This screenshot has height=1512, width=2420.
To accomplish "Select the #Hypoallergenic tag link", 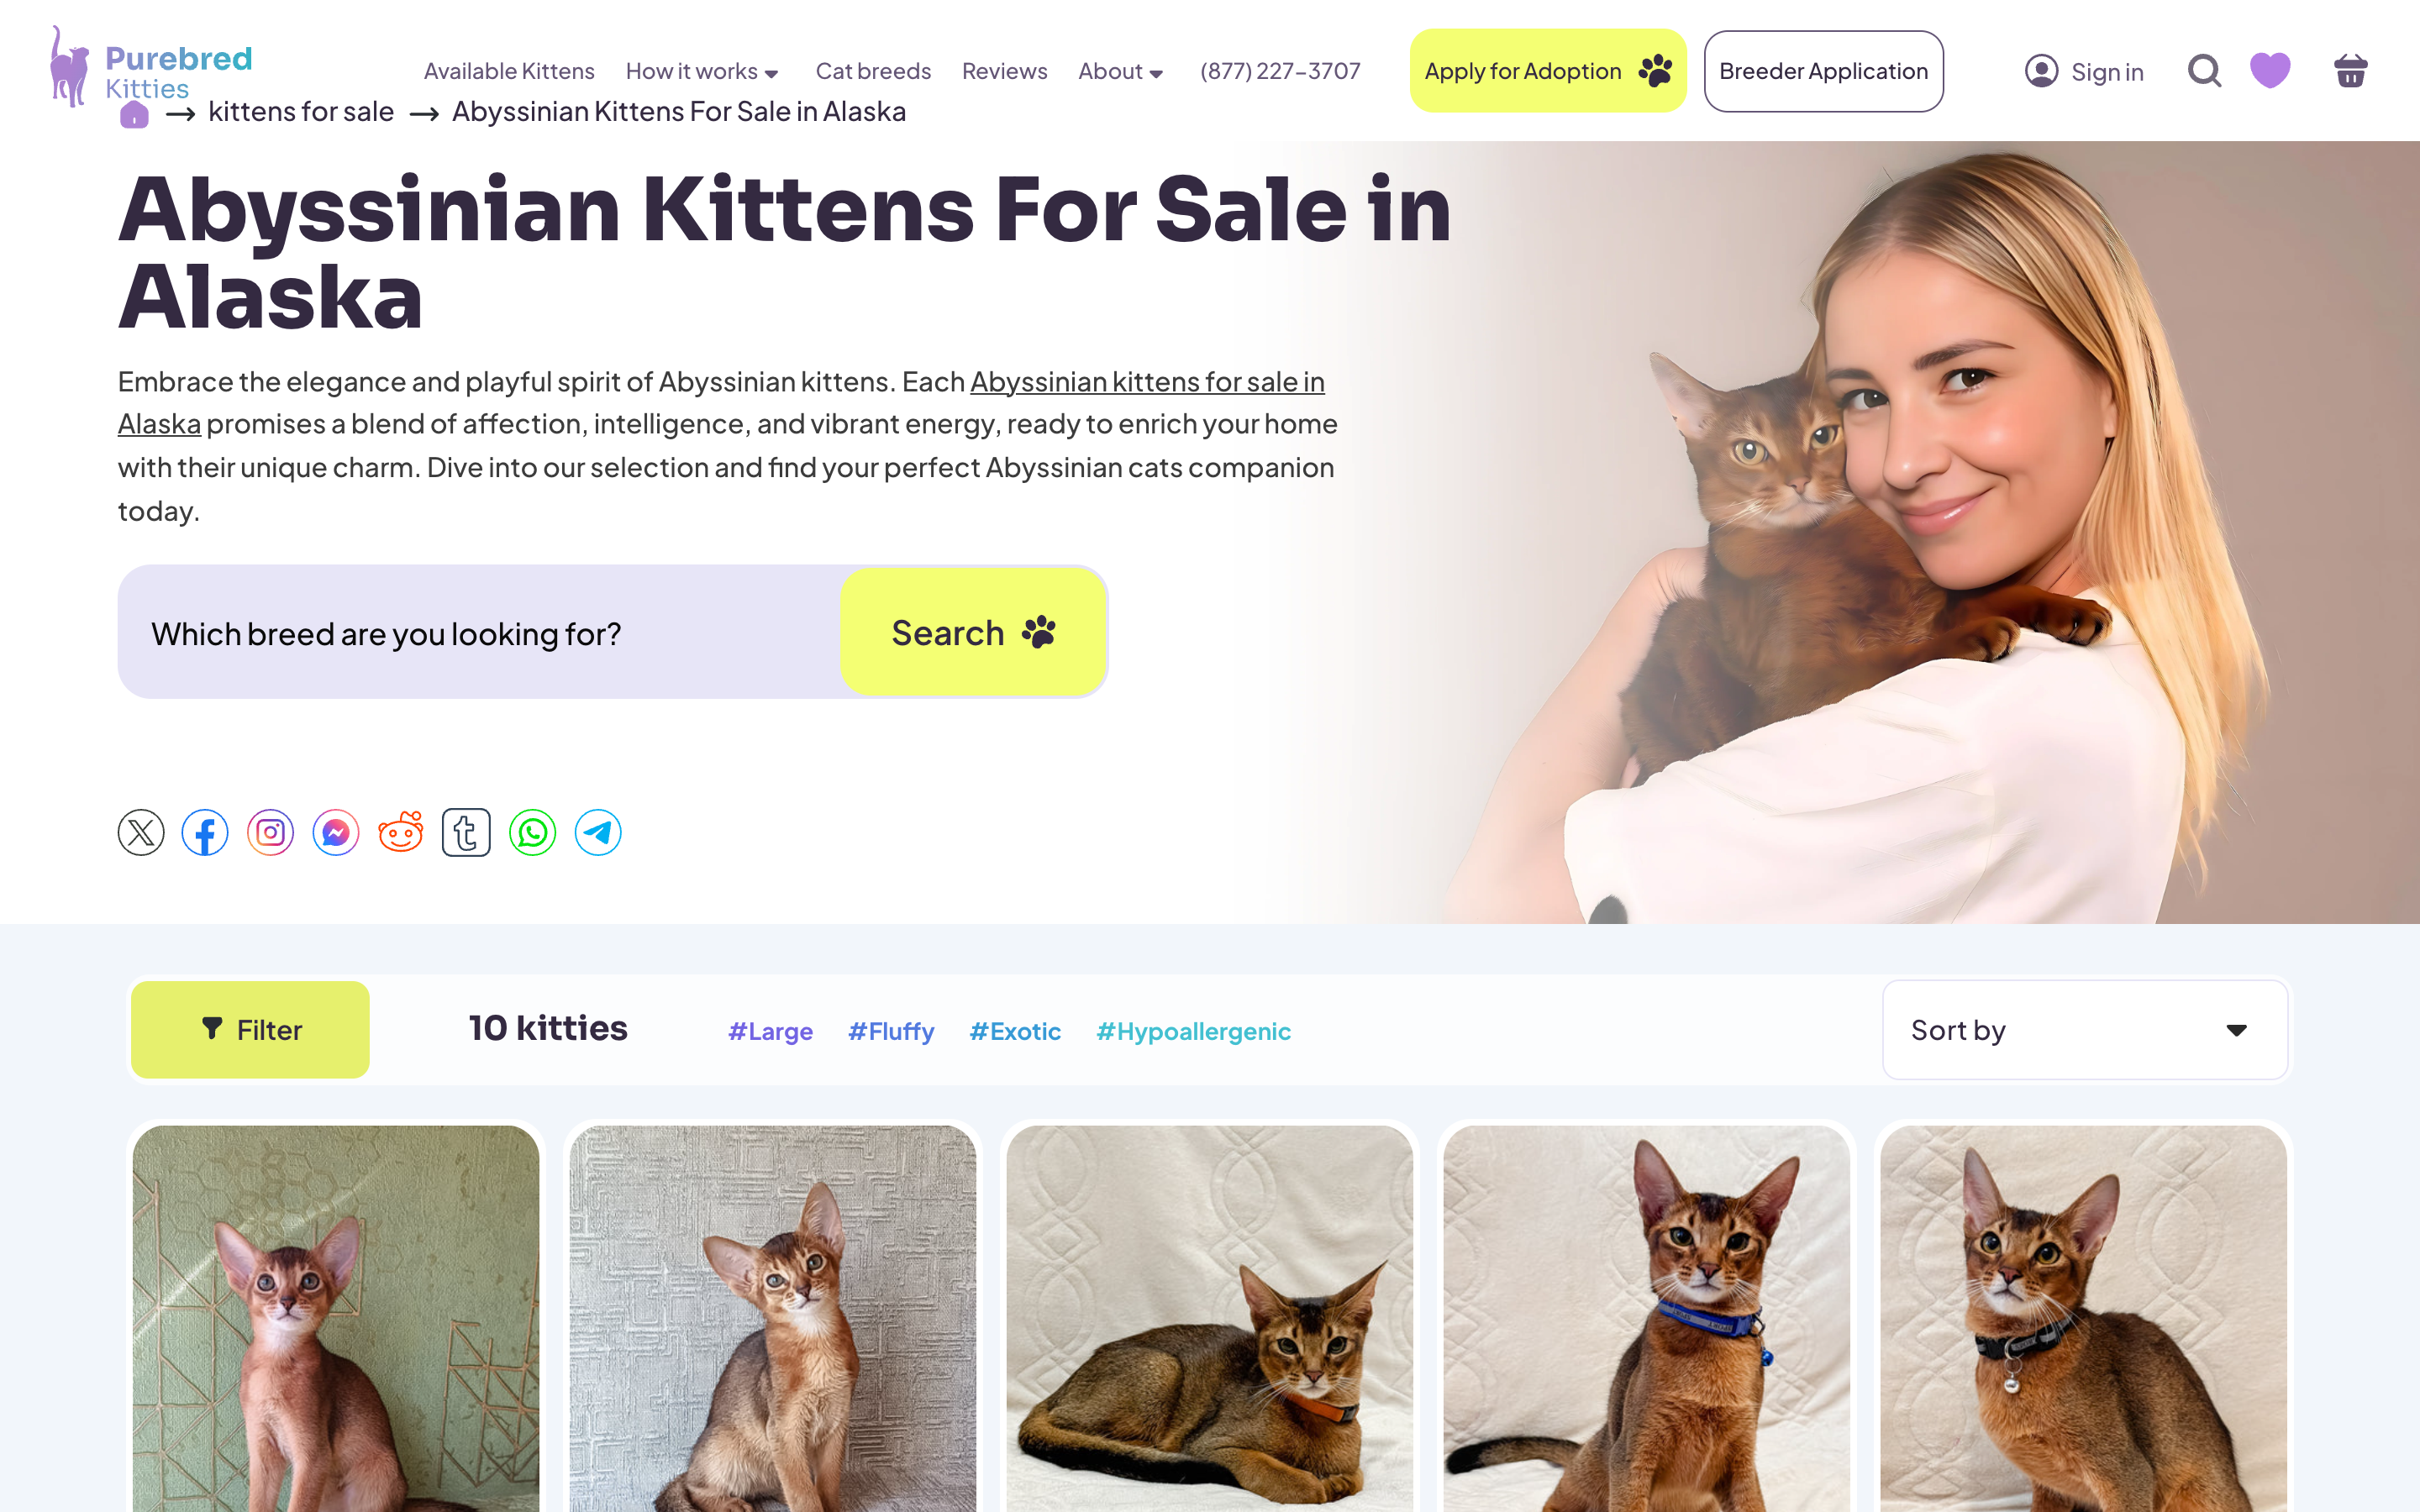I will [x=1193, y=1030].
